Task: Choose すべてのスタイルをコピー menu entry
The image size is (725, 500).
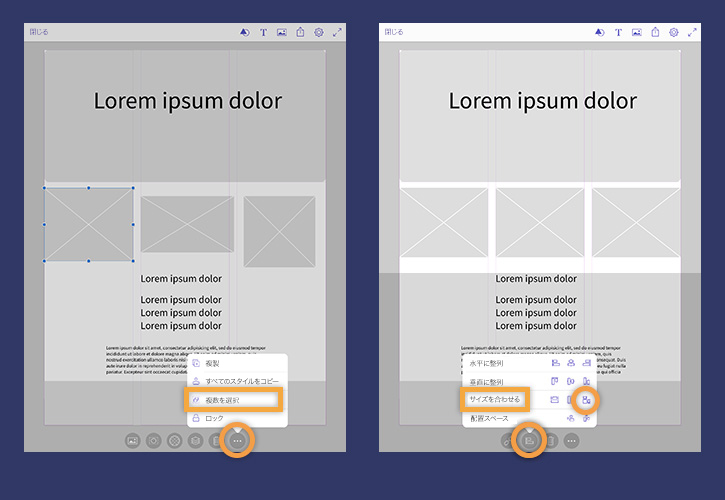Action: click(237, 381)
